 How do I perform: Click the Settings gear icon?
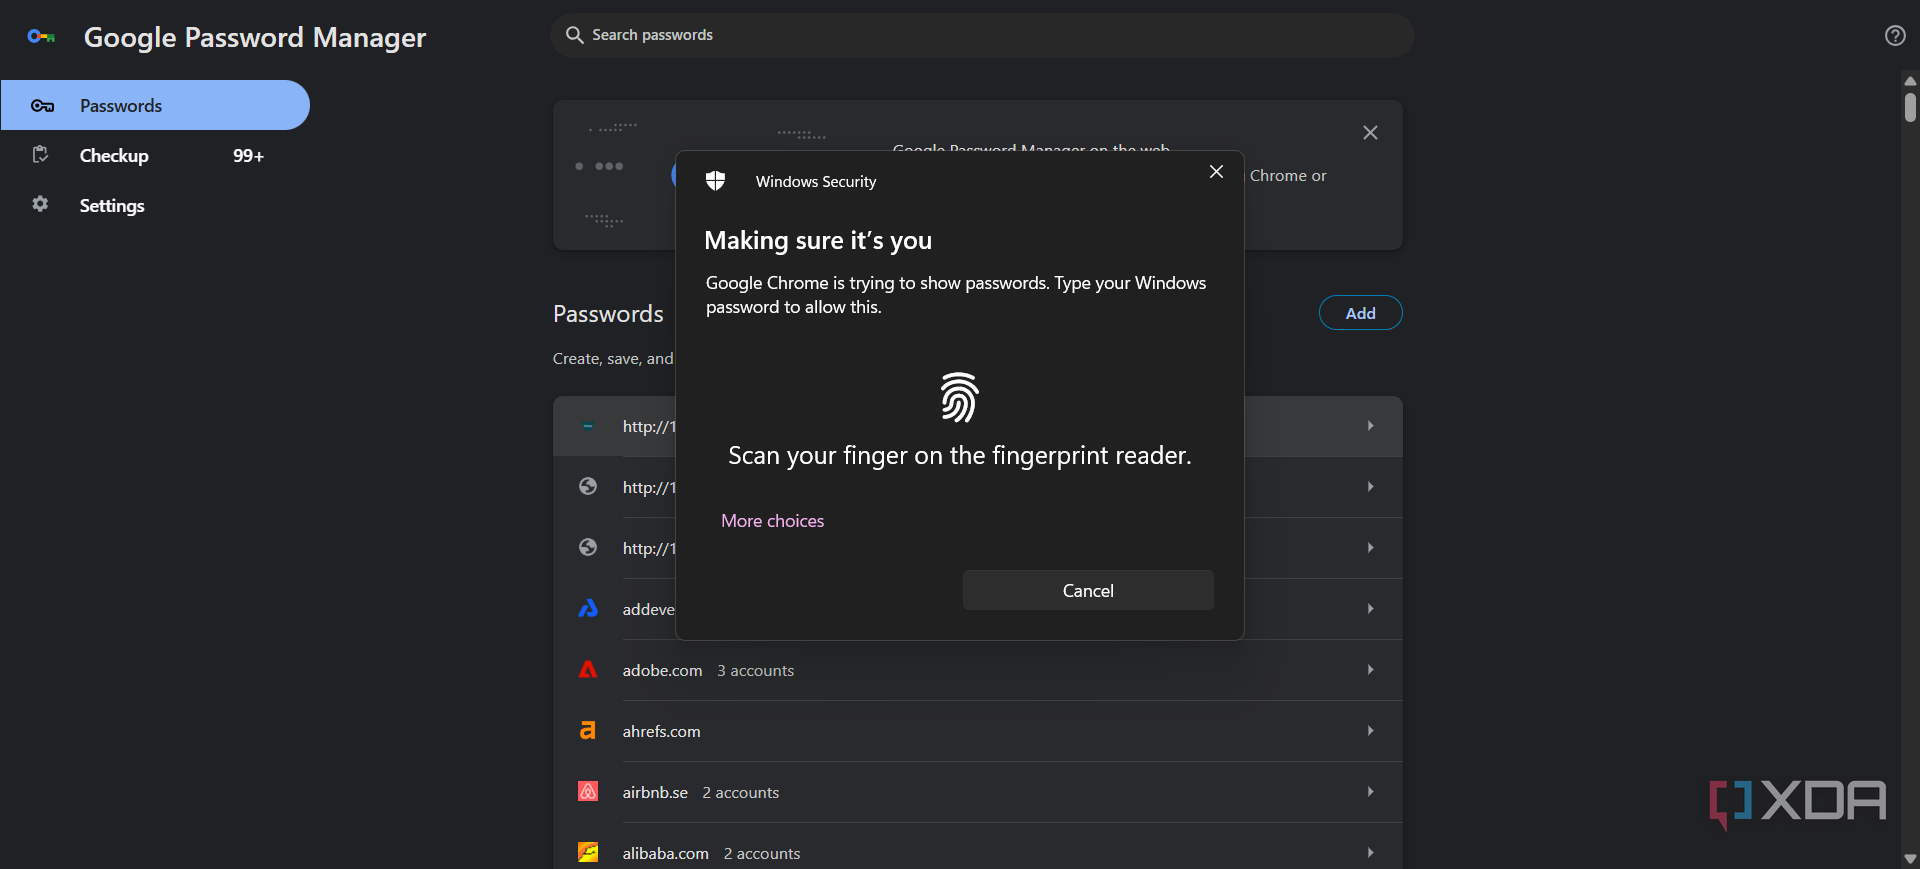pos(40,204)
